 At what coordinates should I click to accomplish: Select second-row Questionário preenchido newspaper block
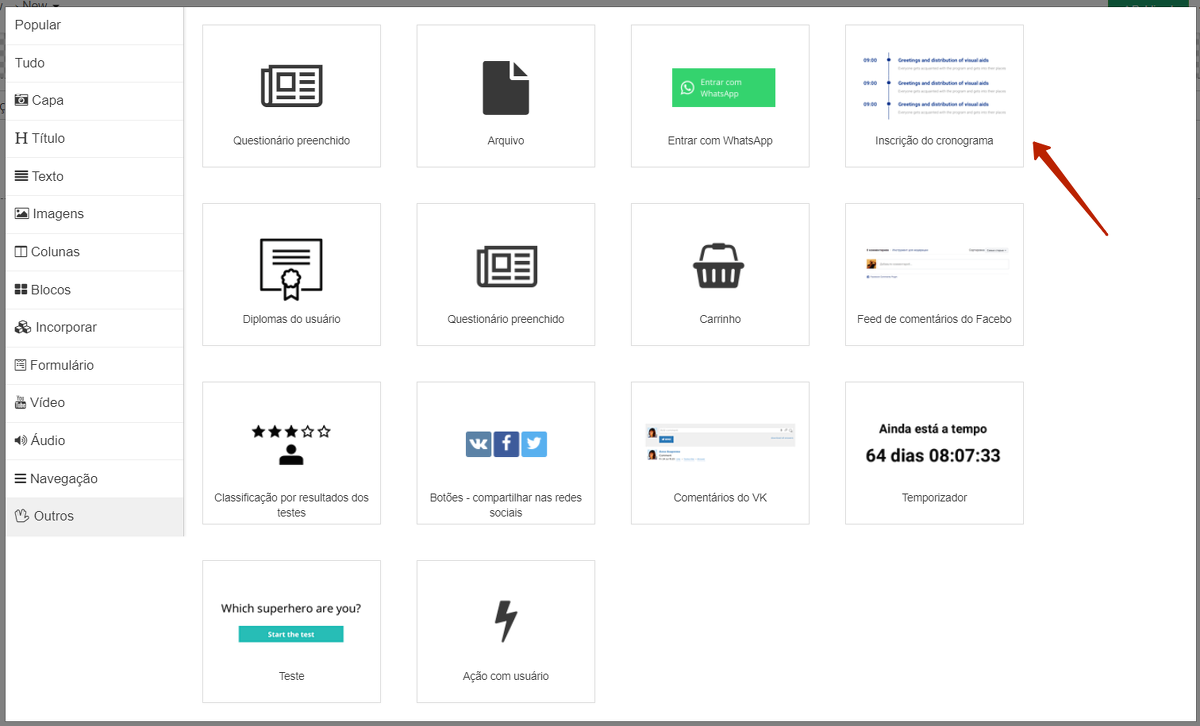click(505, 274)
